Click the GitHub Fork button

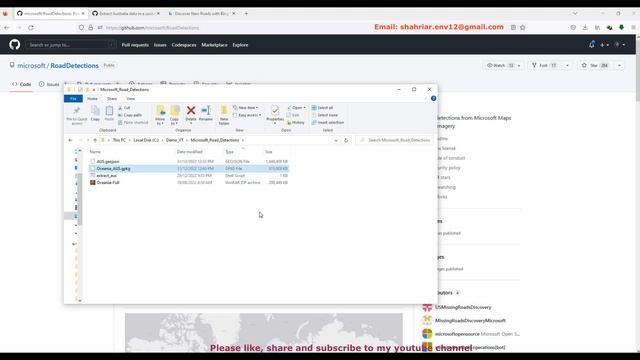[544, 65]
